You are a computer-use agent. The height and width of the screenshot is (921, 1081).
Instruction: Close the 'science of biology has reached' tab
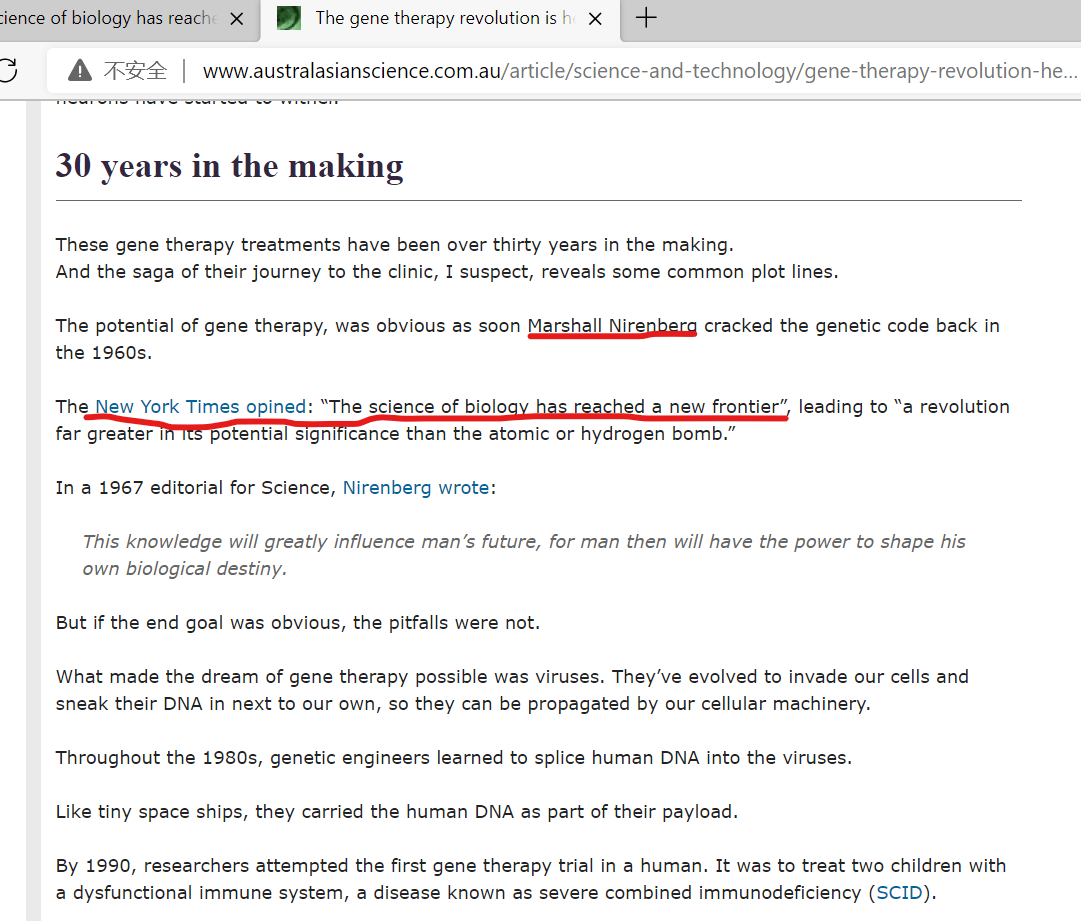pyautogui.click(x=236, y=19)
